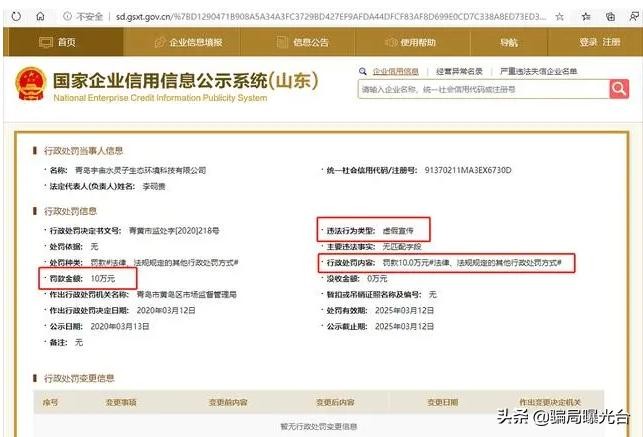Click the 不安全 security warning icon
The image size is (643, 437).
(x=66, y=17)
